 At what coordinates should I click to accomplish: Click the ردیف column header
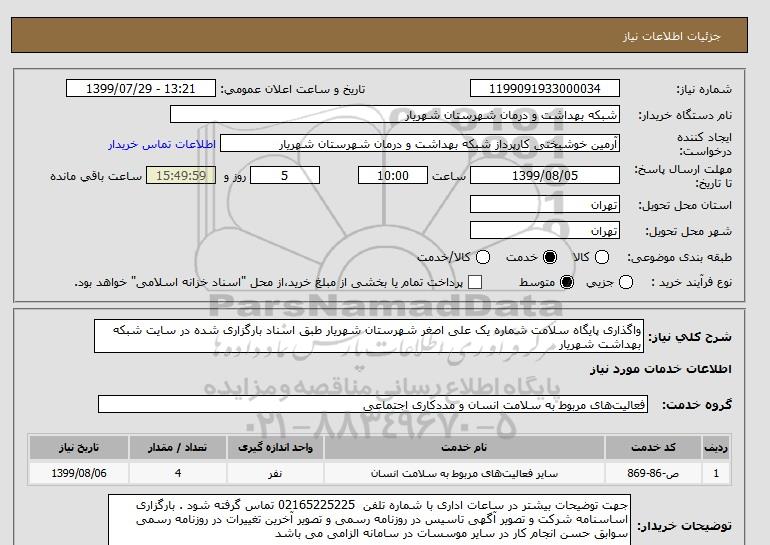coord(716,447)
